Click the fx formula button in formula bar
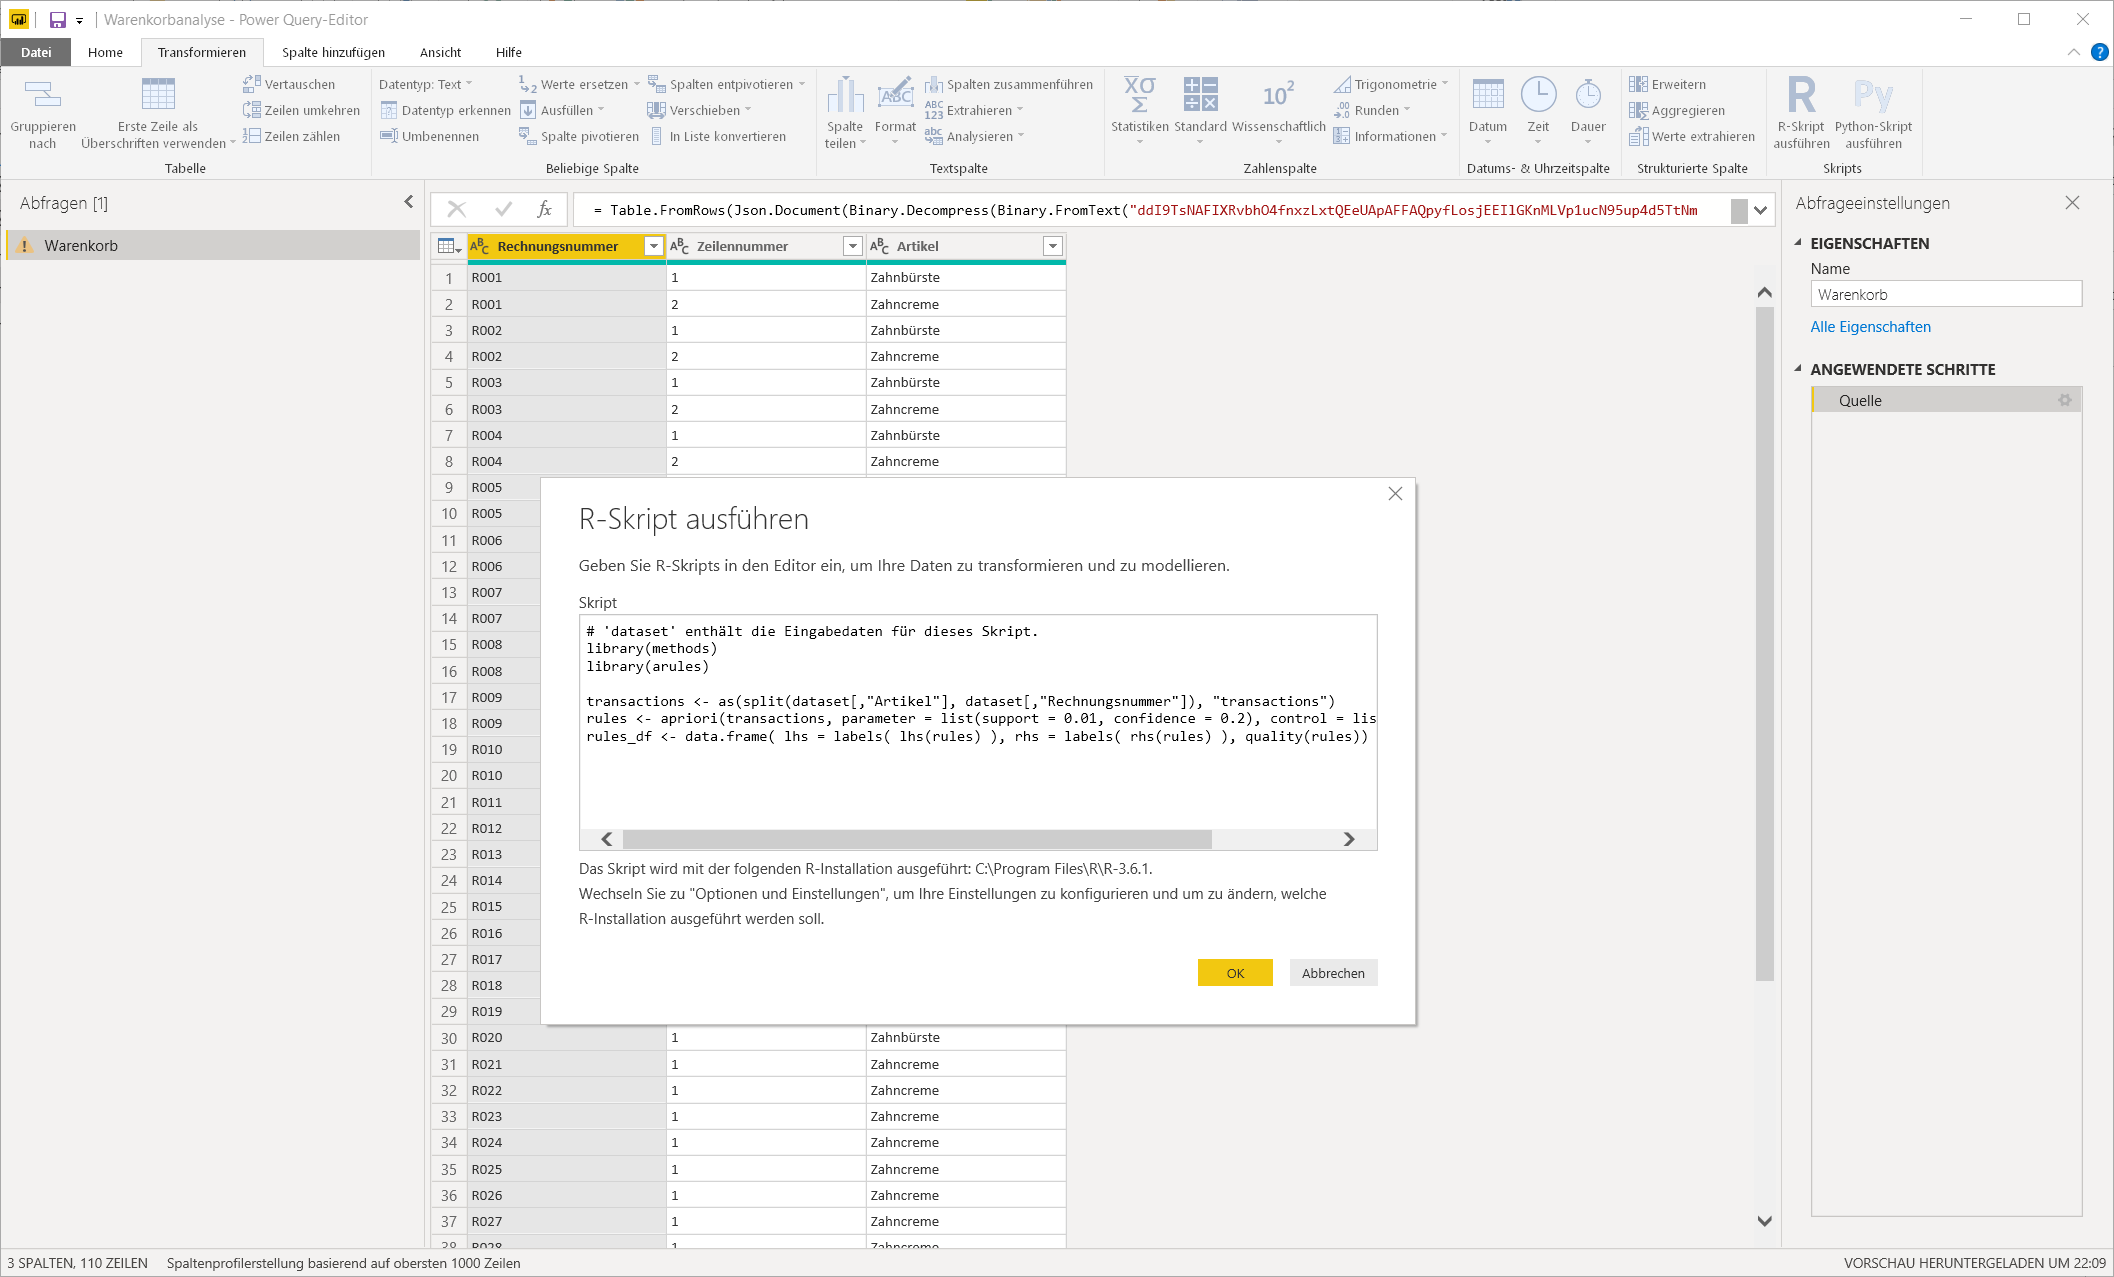This screenshot has height=1277, width=2114. 545,209
